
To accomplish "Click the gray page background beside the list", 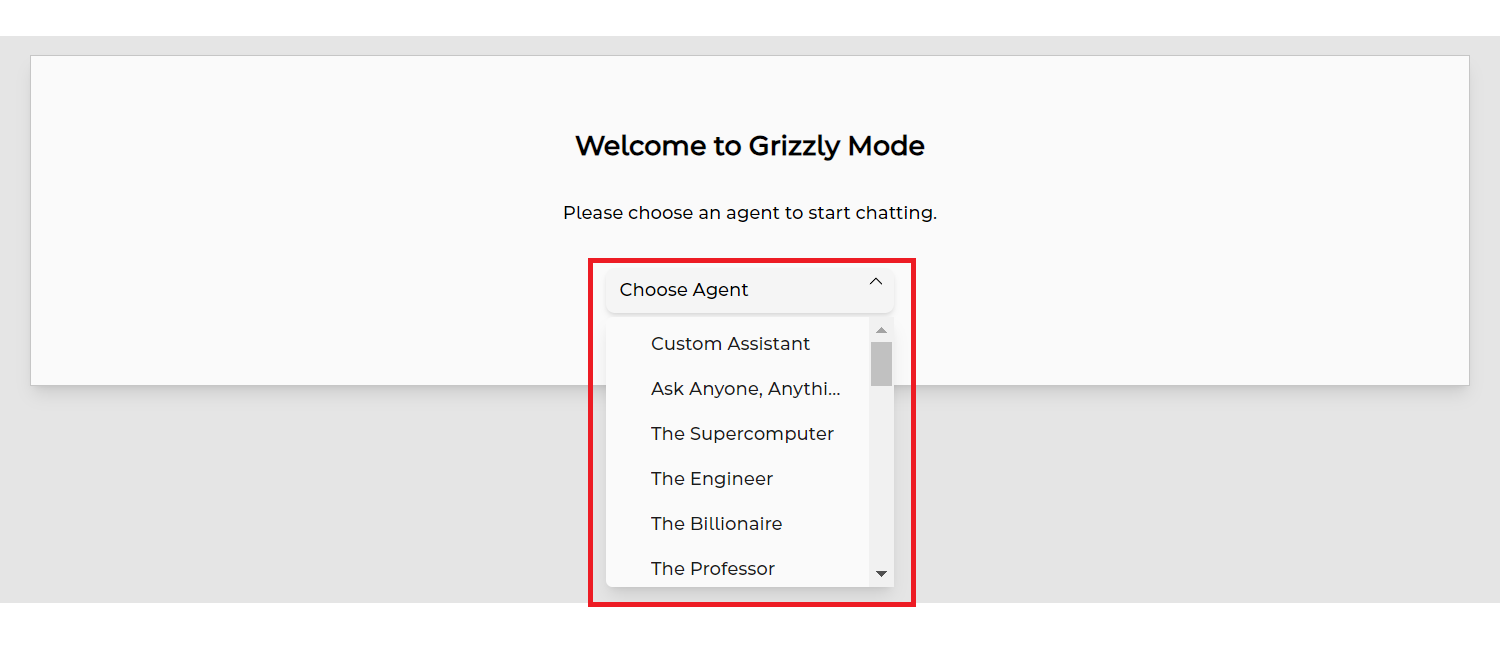I will pyautogui.click(x=300, y=500).
